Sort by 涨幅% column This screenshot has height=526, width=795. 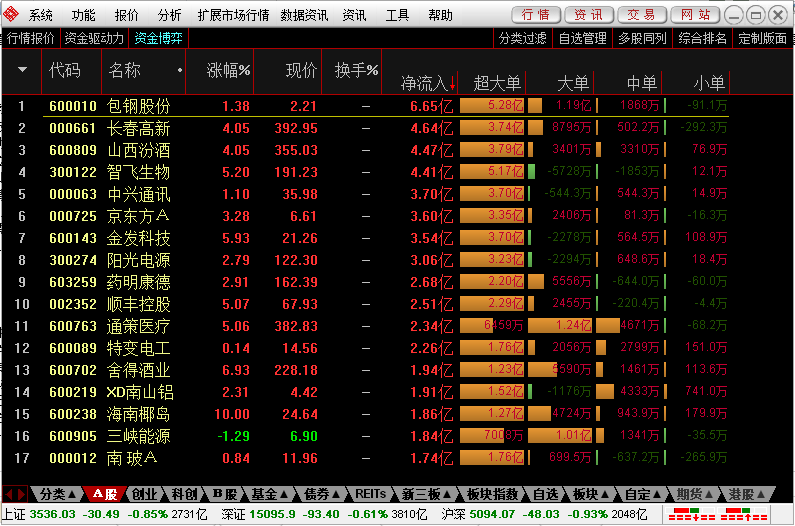coord(228,71)
